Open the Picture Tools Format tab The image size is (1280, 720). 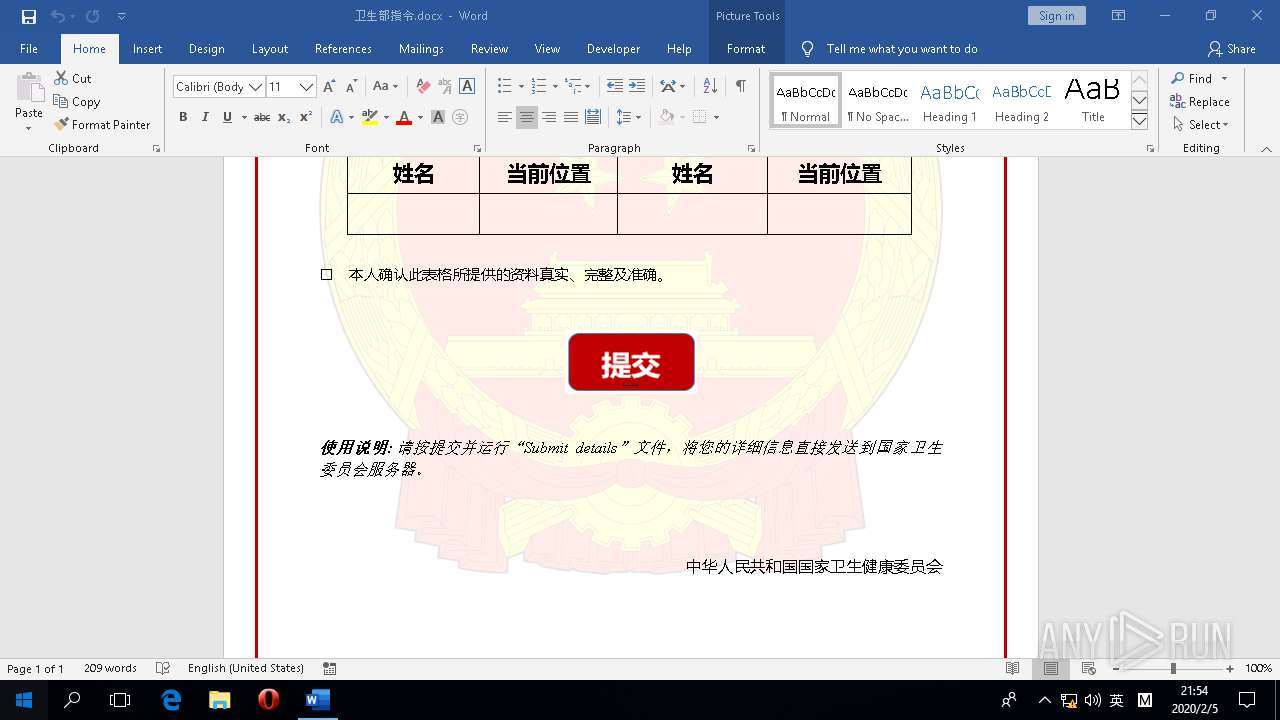[x=746, y=48]
